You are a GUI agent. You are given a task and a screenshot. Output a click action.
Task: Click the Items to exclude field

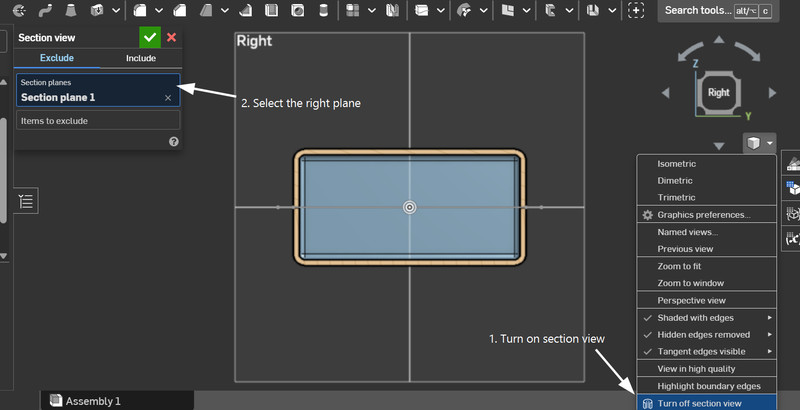97,121
